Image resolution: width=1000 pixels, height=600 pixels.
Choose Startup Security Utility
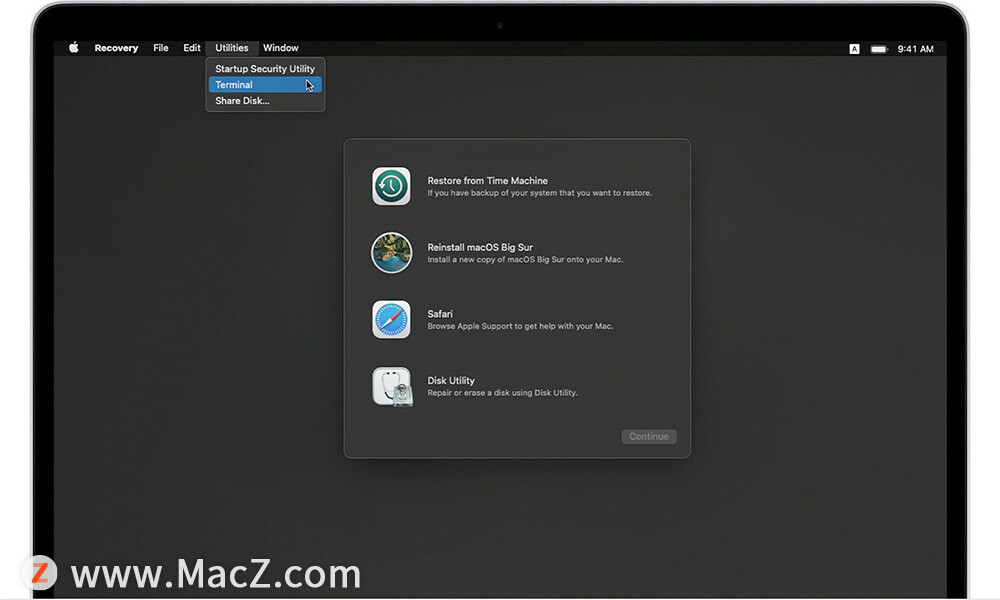[265, 69]
